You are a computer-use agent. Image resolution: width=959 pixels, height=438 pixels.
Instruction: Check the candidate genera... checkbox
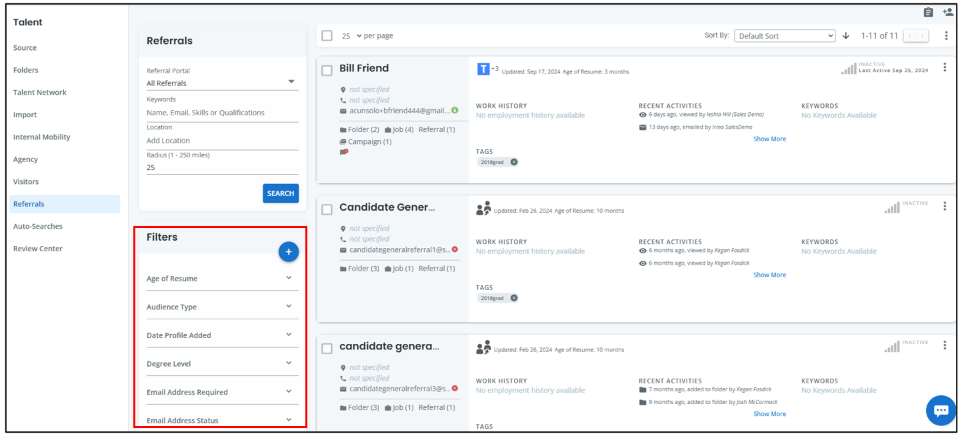(x=327, y=348)
